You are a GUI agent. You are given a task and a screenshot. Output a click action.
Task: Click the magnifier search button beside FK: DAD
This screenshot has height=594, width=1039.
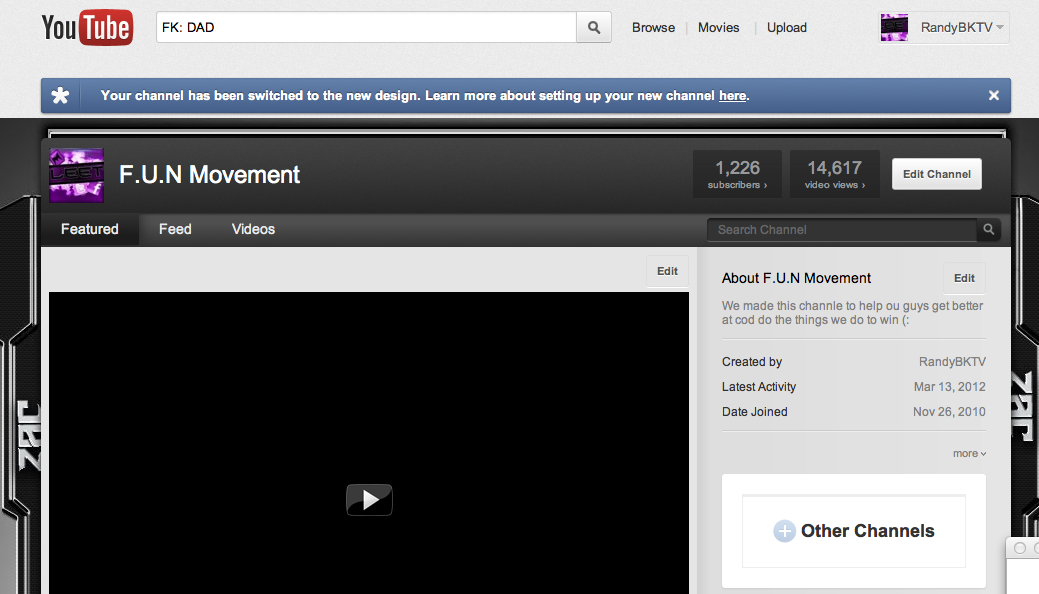pyautogui.click(x=594, y=27)
